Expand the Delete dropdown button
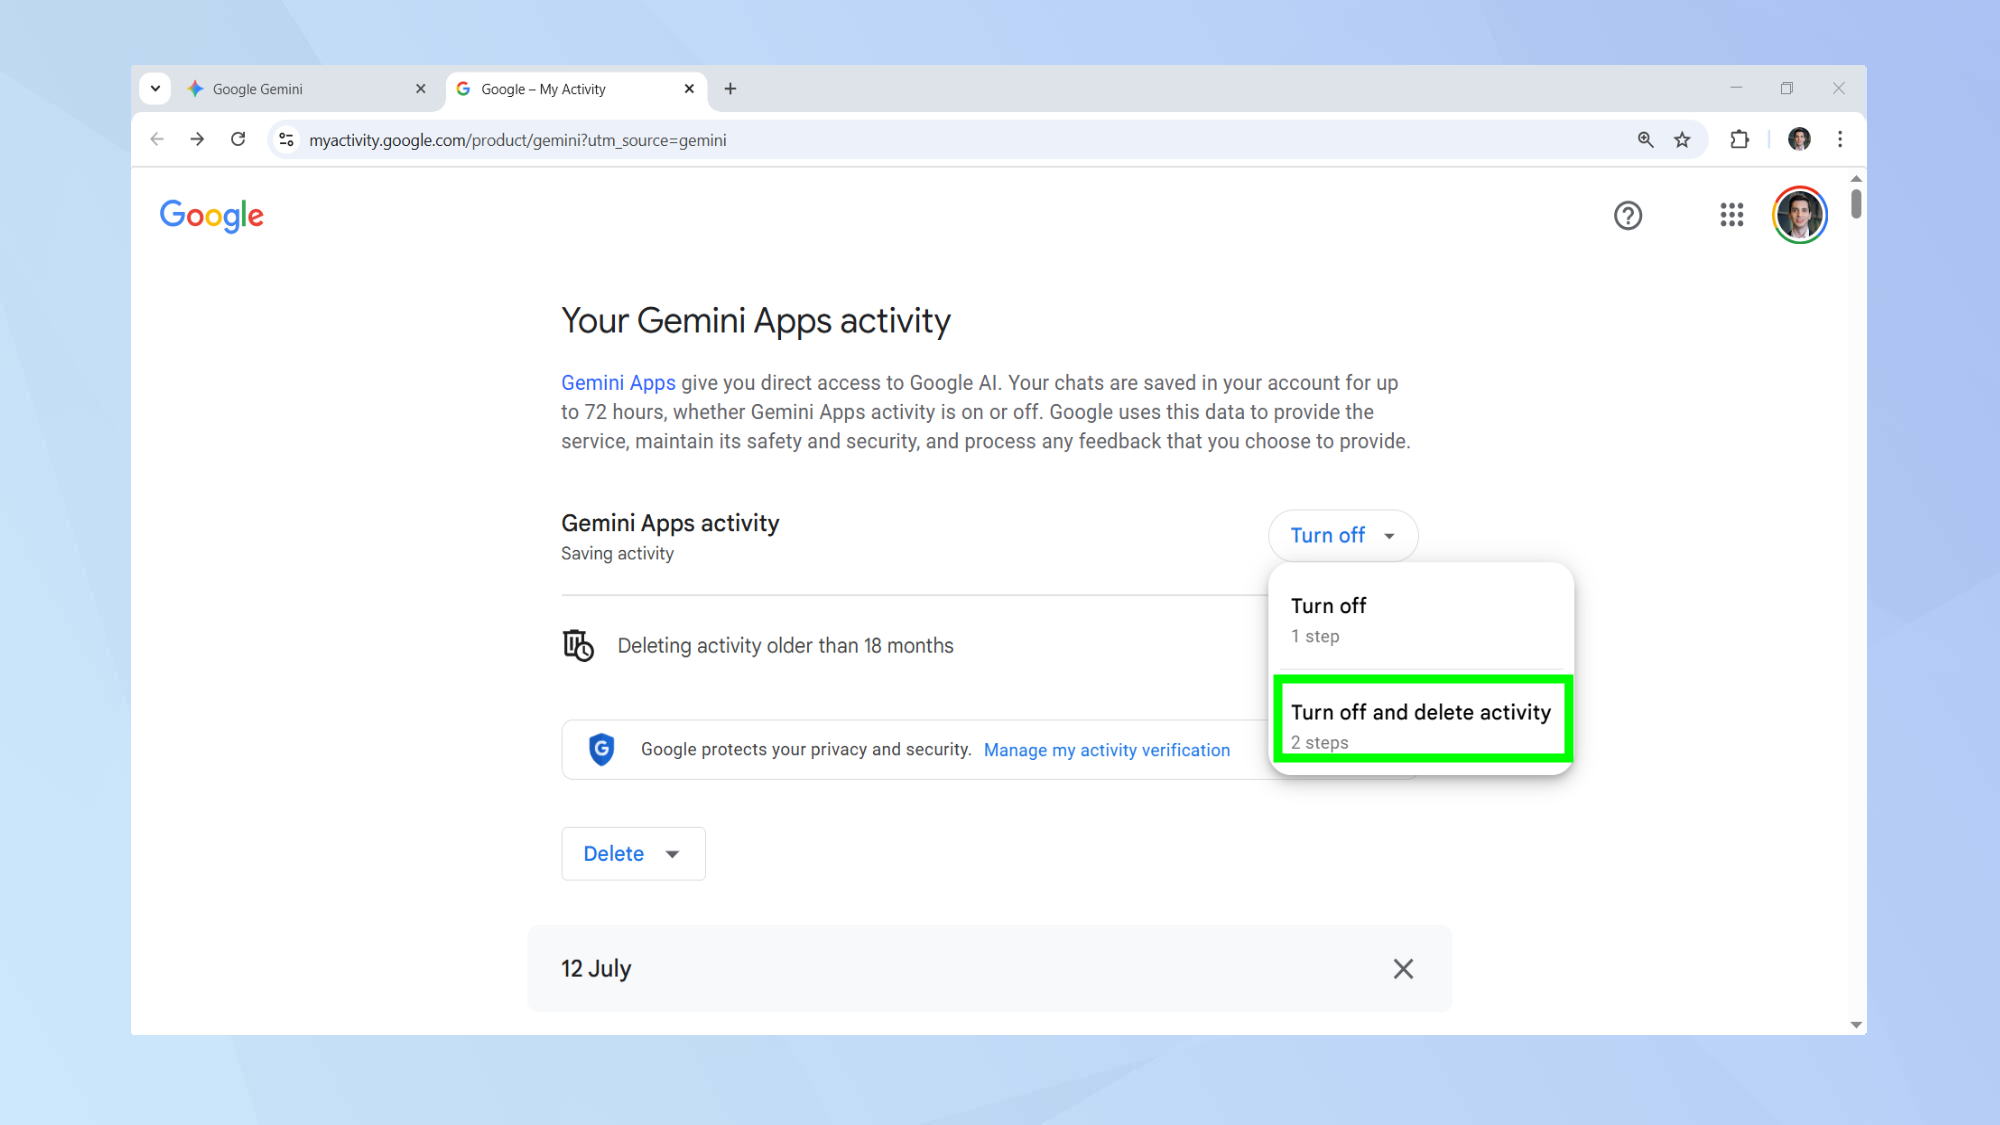 (x=633, y=854)
